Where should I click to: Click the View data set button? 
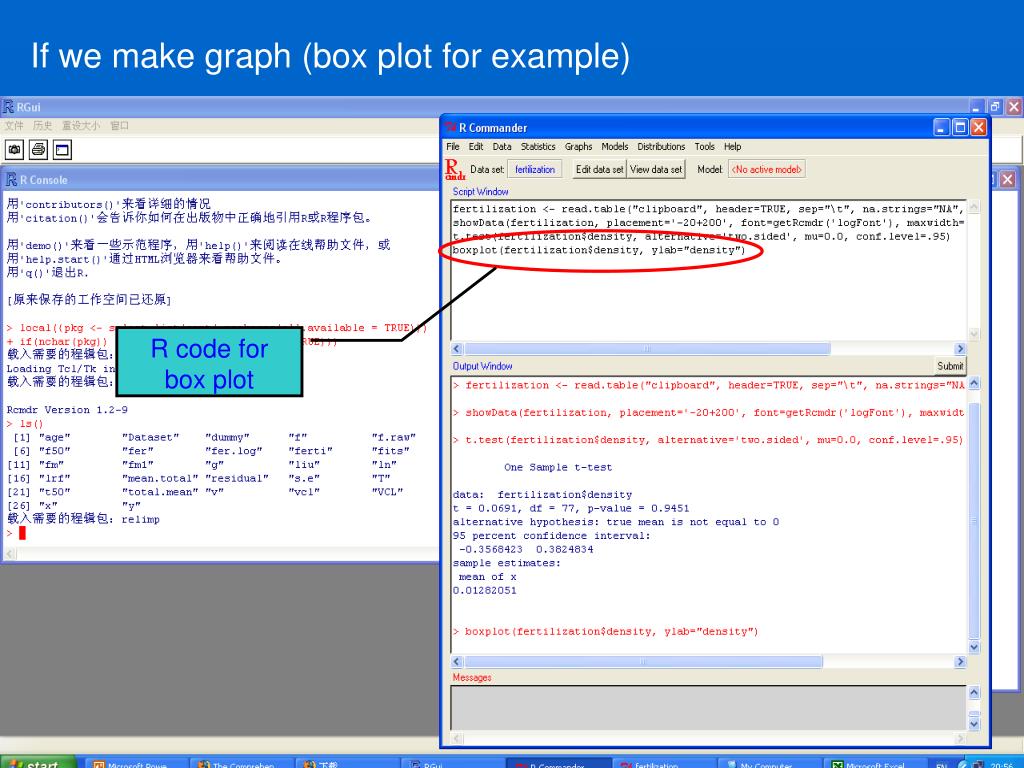click(x=656, y=169)
